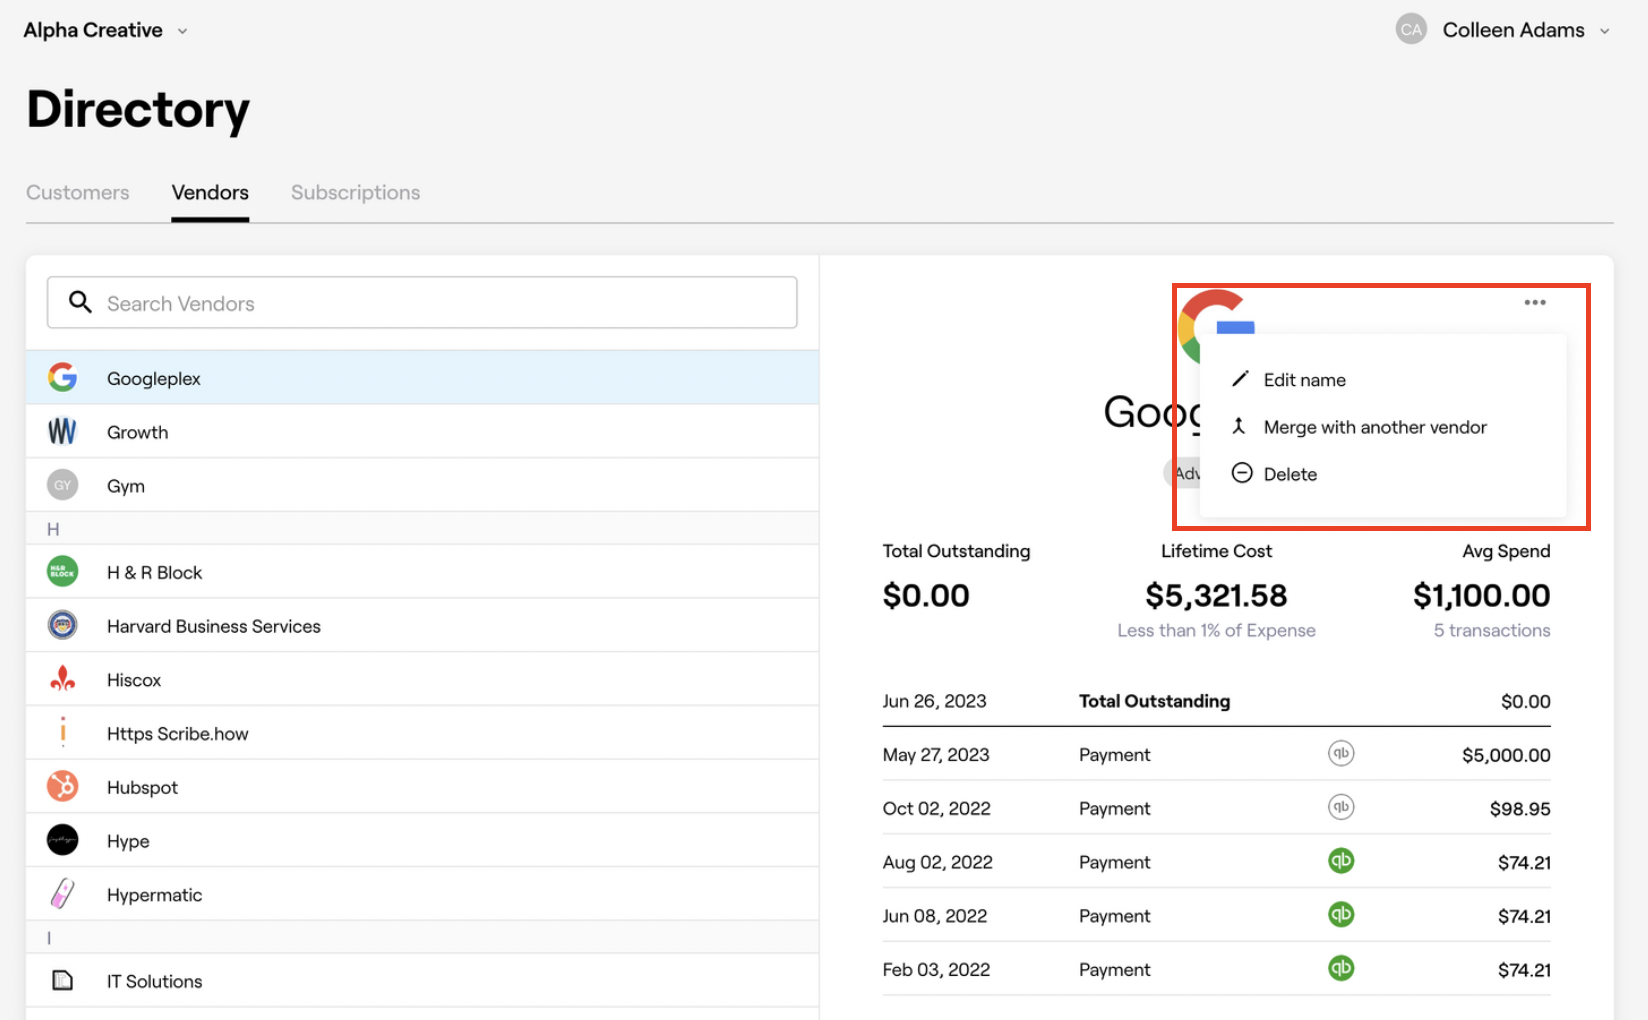Viewport: 1648px width, 1020px height.
Task: Click the QuickBooks icon on Oct 02, 2022 payment
Action: coord(1341,807)
